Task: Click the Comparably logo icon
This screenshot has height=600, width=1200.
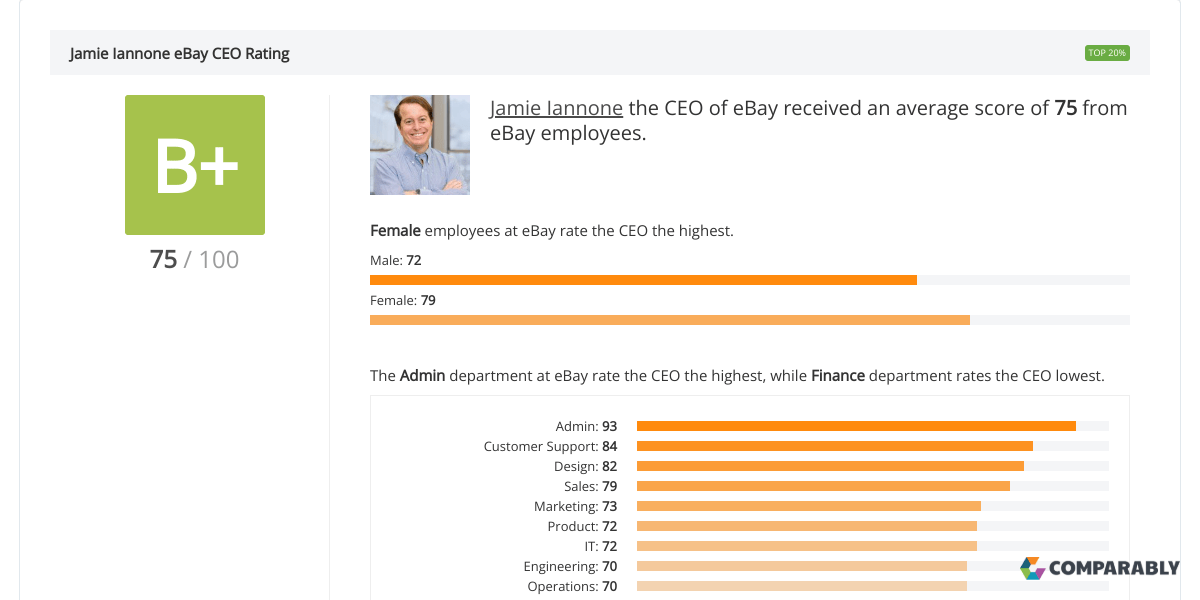Action: pos(1032,568)
